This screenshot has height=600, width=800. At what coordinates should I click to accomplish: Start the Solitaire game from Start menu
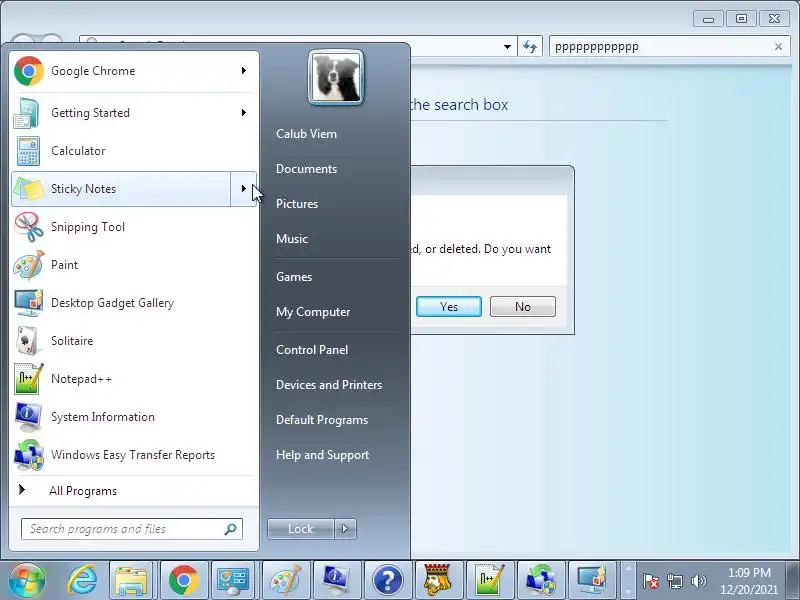tap(133, 341)
